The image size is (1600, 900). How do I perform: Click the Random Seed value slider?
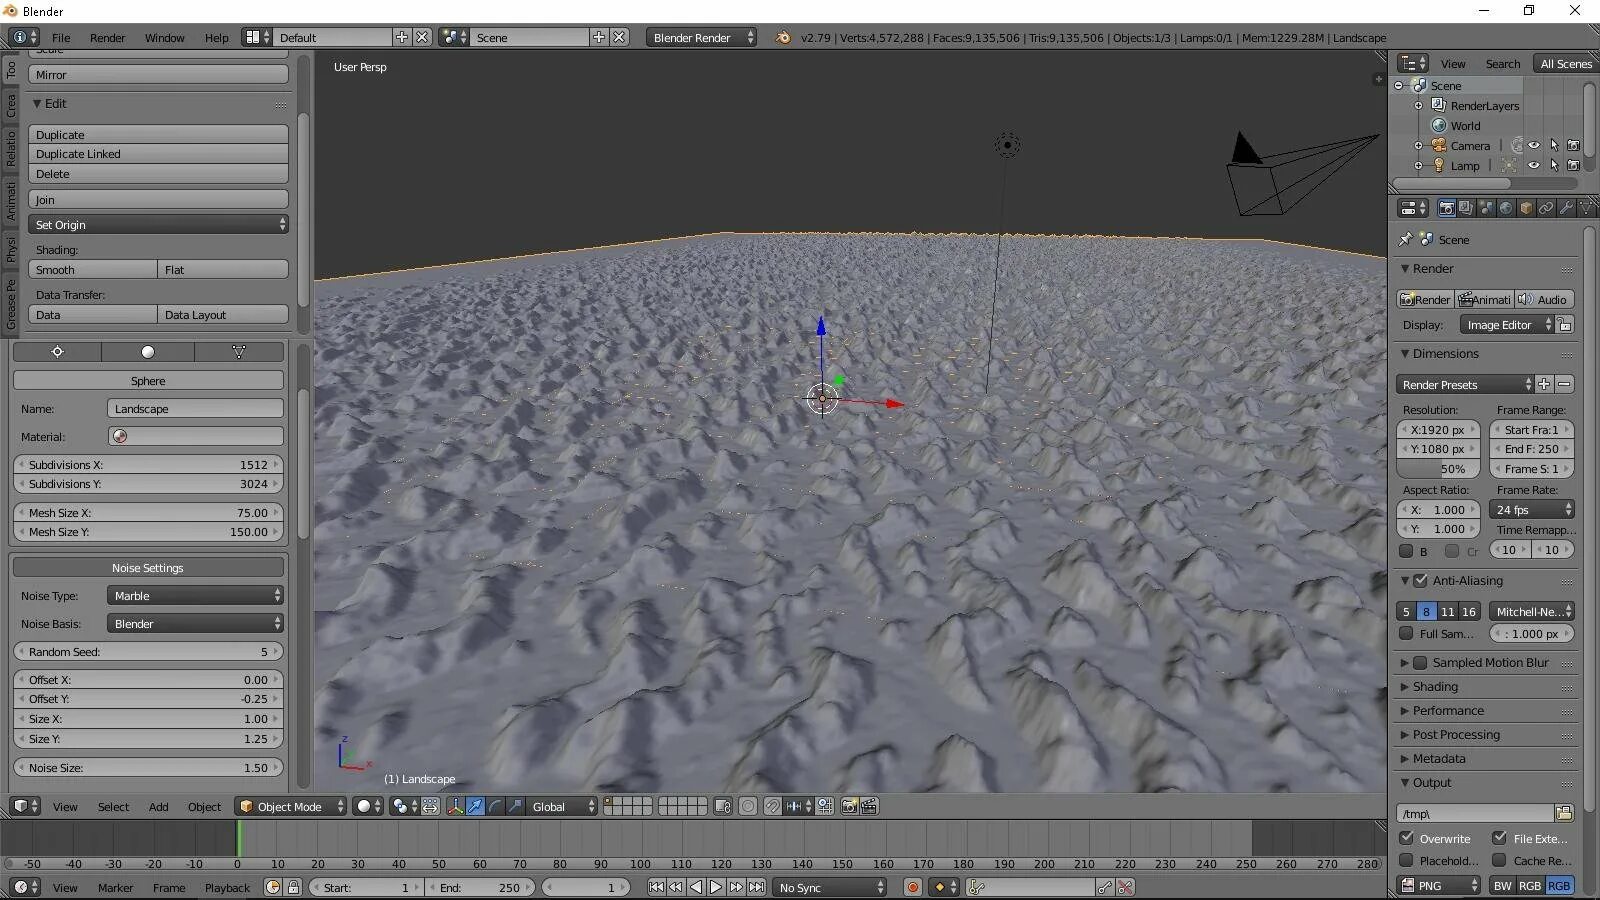(x=148, y=652)
